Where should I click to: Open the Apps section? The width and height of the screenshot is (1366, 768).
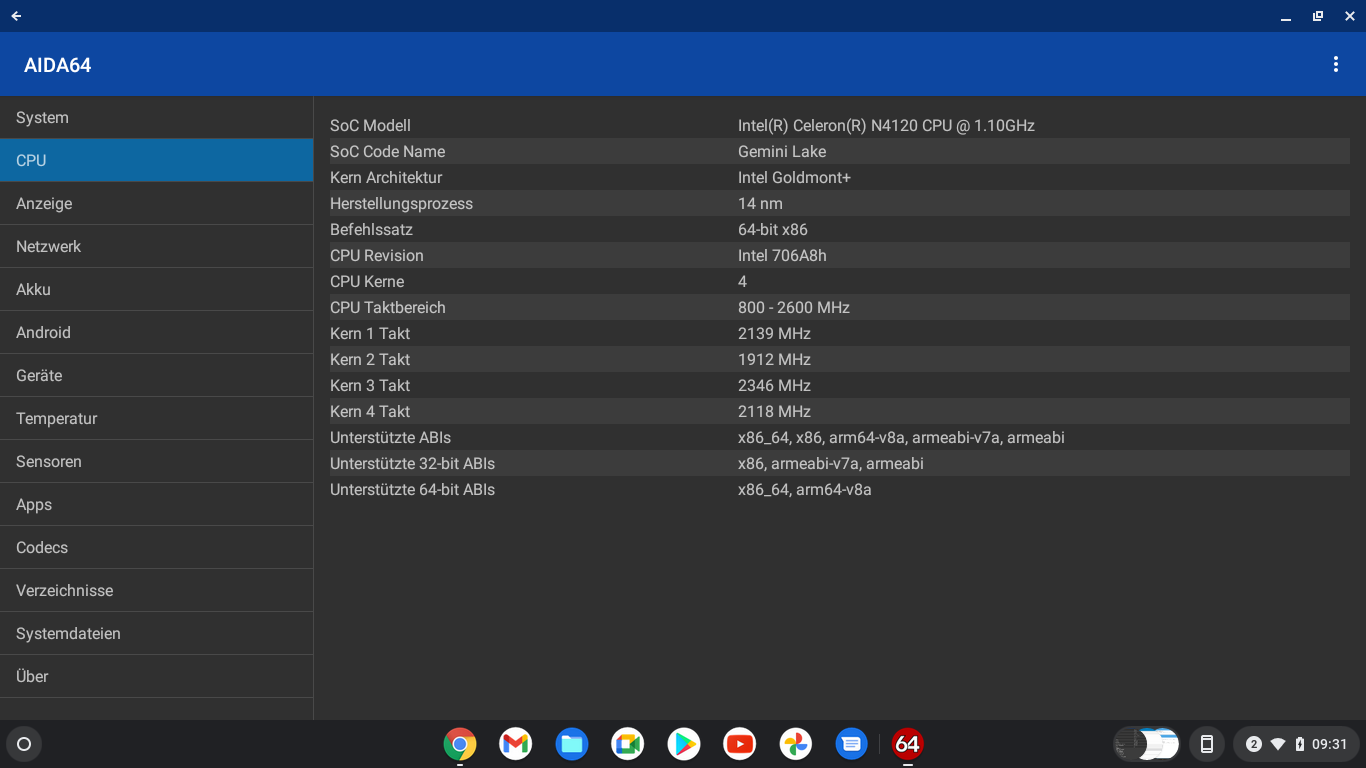point(157,504)
